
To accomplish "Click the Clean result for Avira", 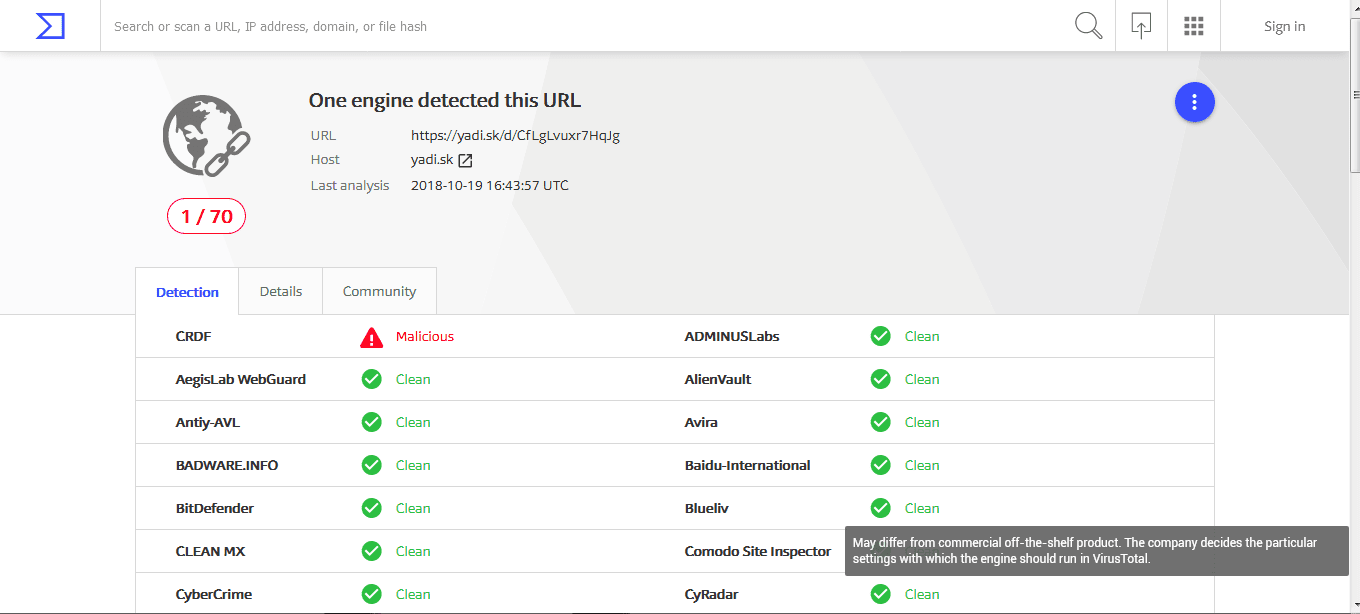I will click(921, 422).
